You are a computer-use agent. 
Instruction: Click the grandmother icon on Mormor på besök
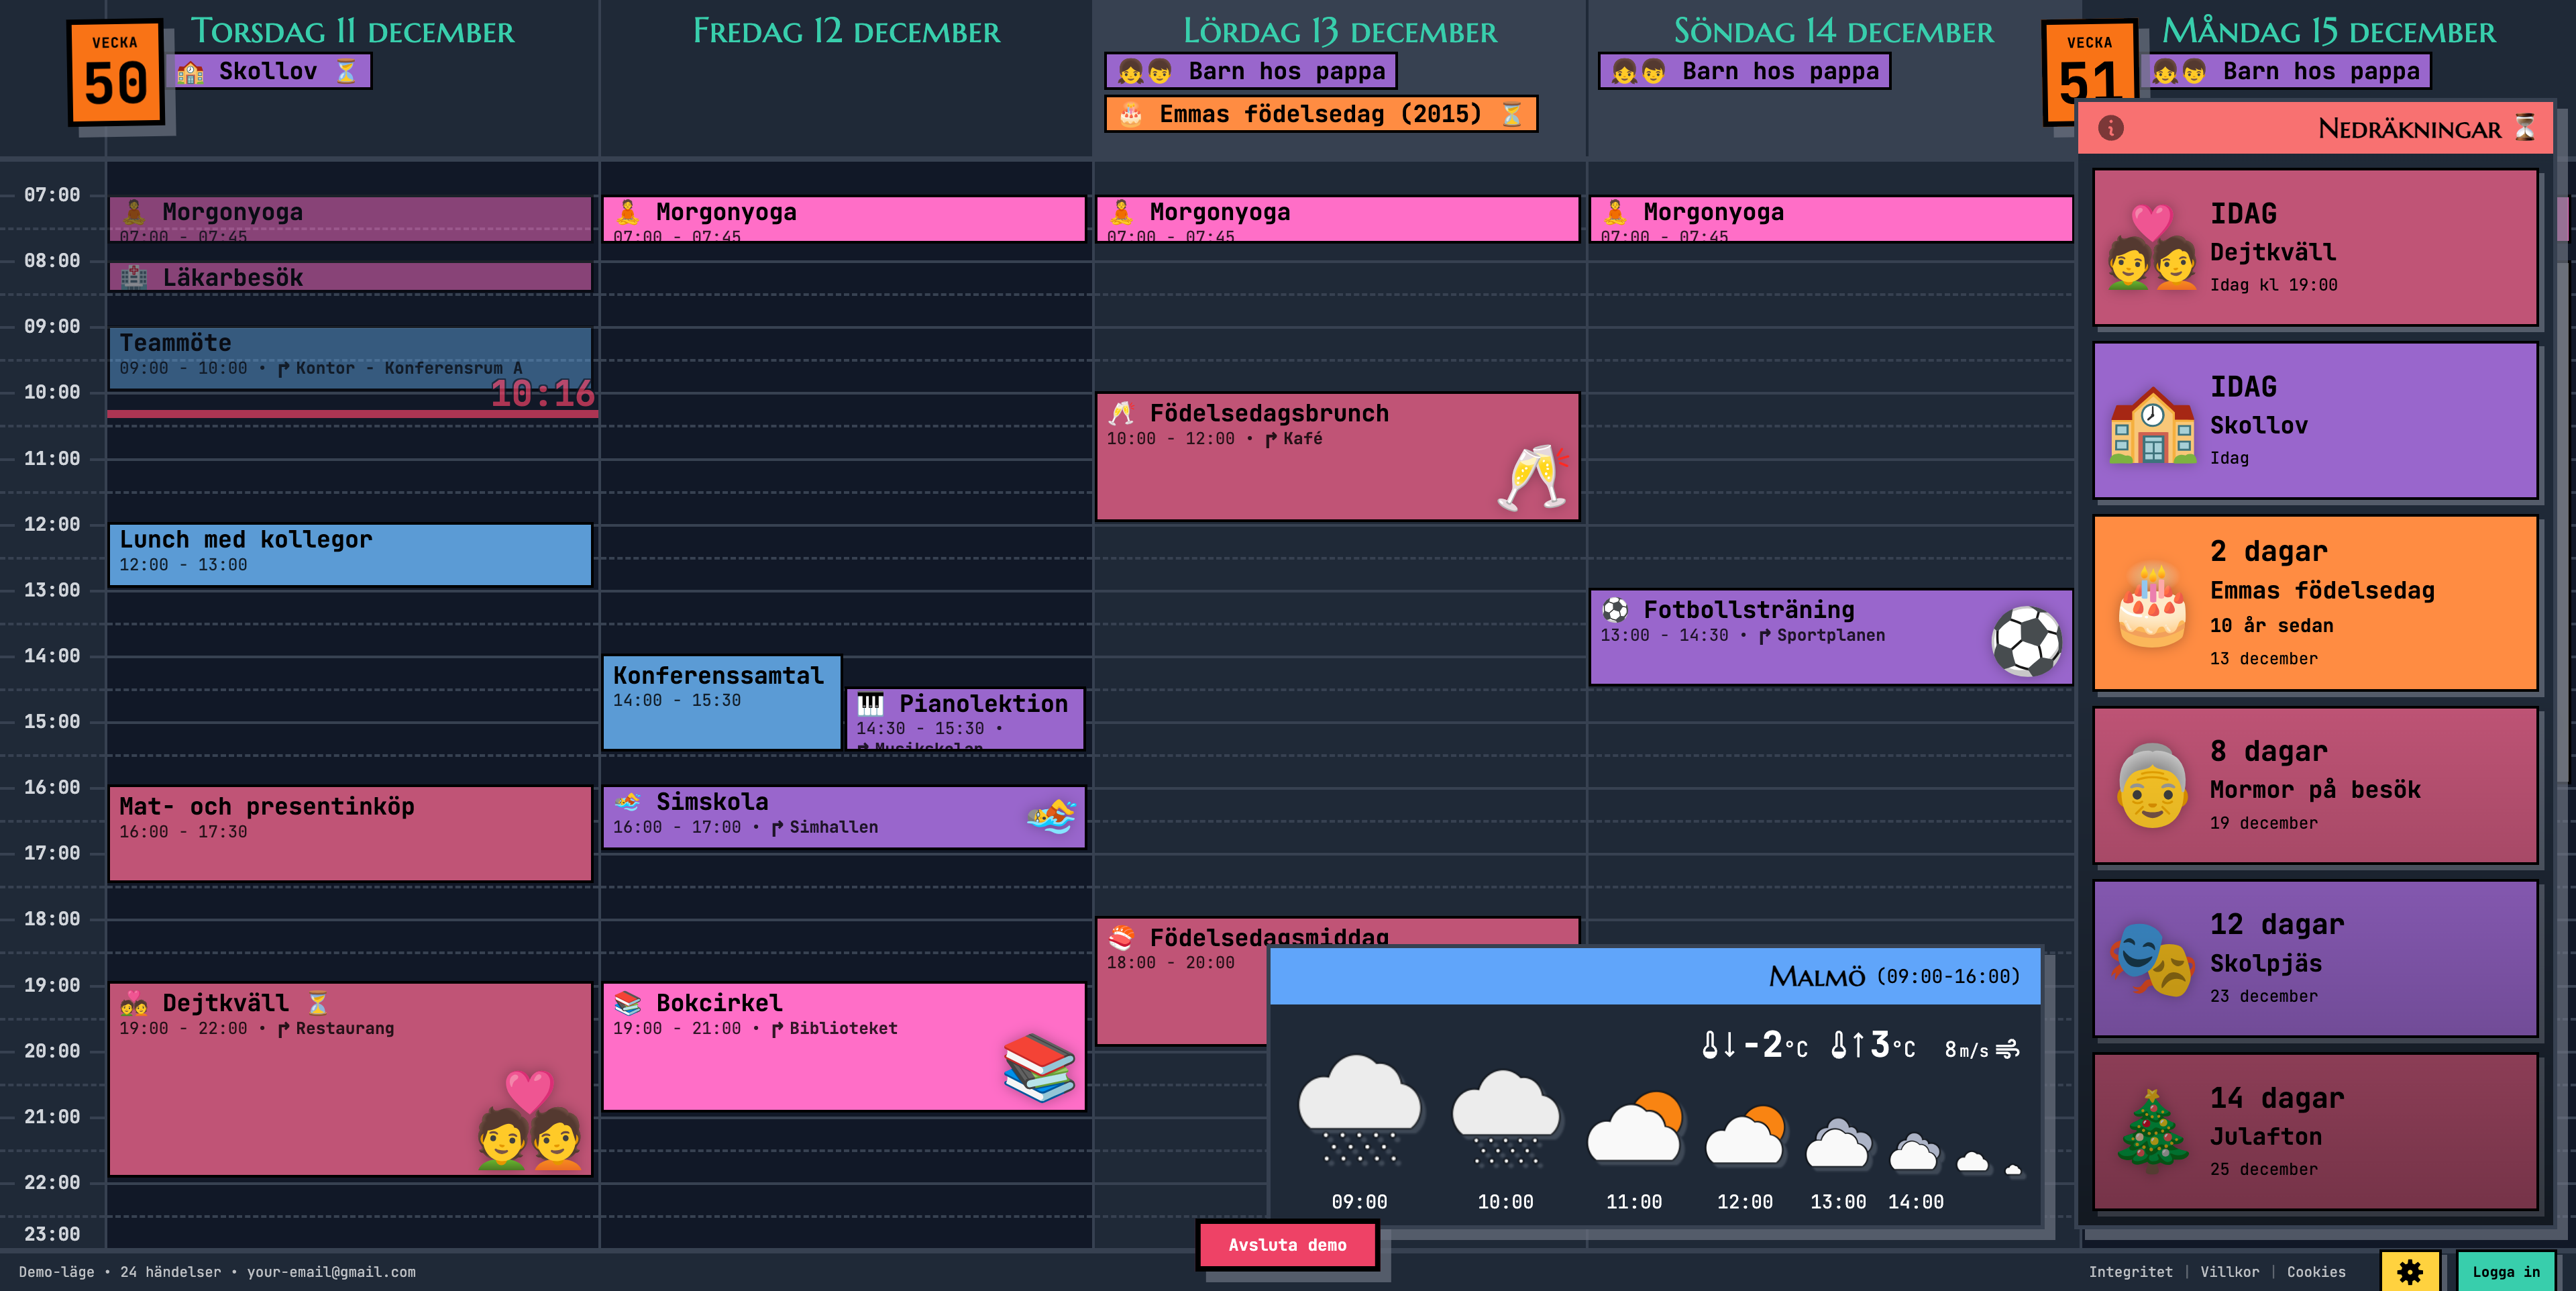[2152, 785]
